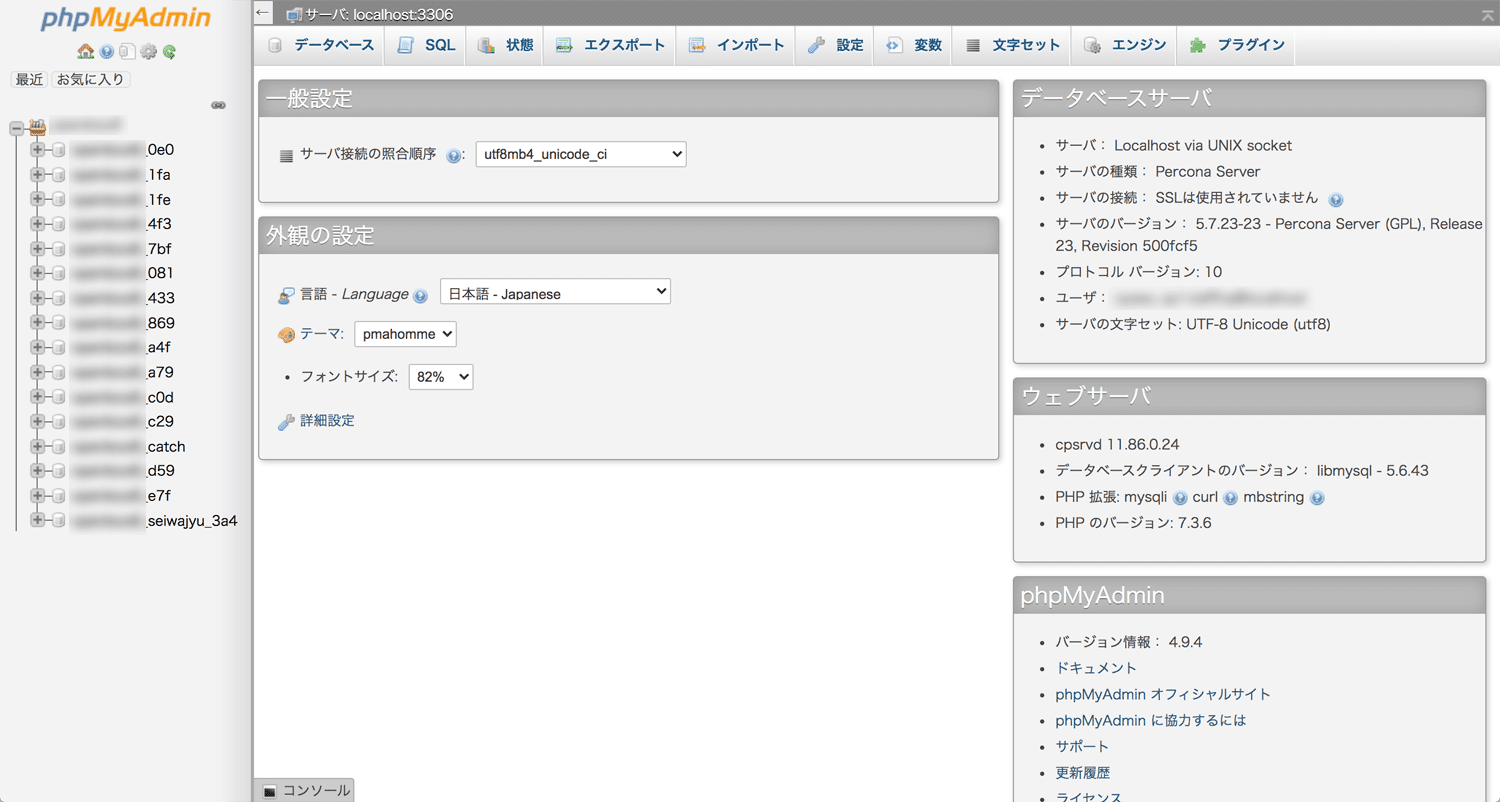Viewport: 1500px width, 802px height.
Task: Click database icon of the catch entry
Action: tap(59, 447)
